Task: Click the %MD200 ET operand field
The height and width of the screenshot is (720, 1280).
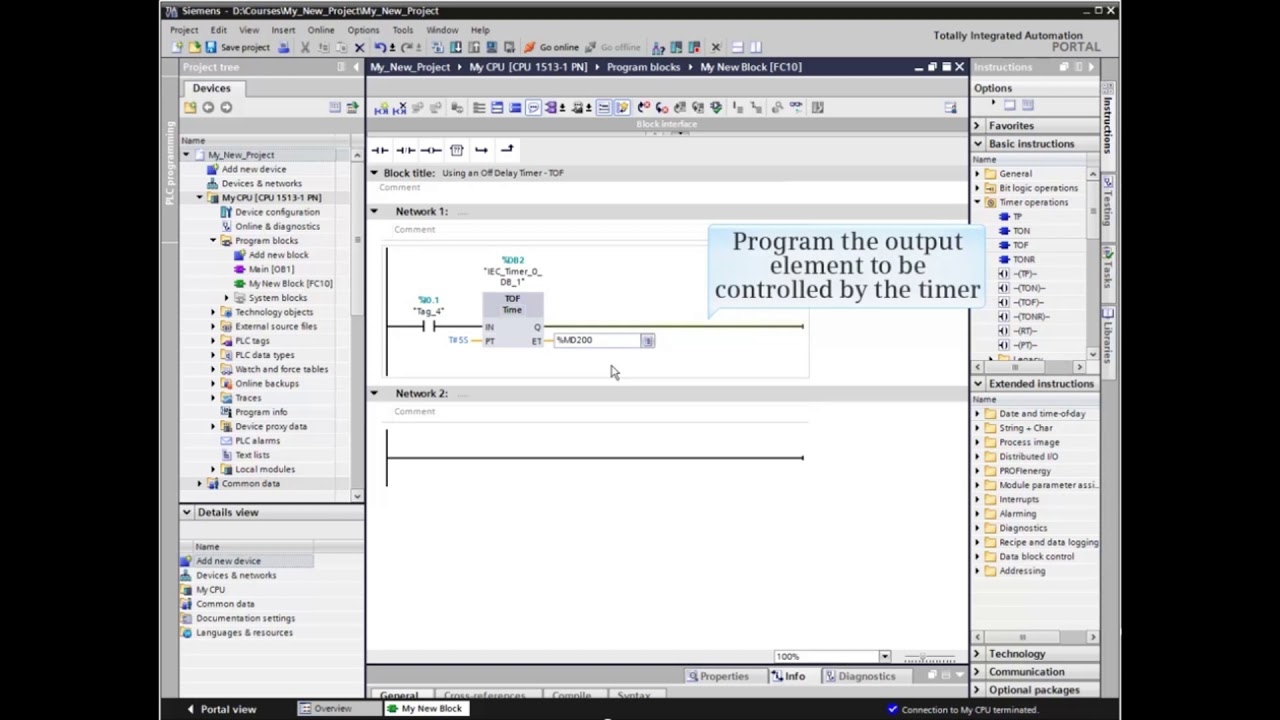Action: pyautogui.click(x=598, y=341)
